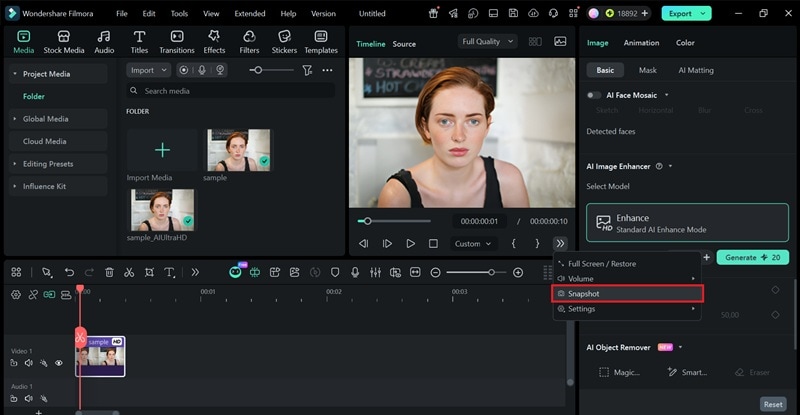This screenshot has height=415, width=800.
Task: Choose Full Screen / Restore menu item
Action: point(628,263)
